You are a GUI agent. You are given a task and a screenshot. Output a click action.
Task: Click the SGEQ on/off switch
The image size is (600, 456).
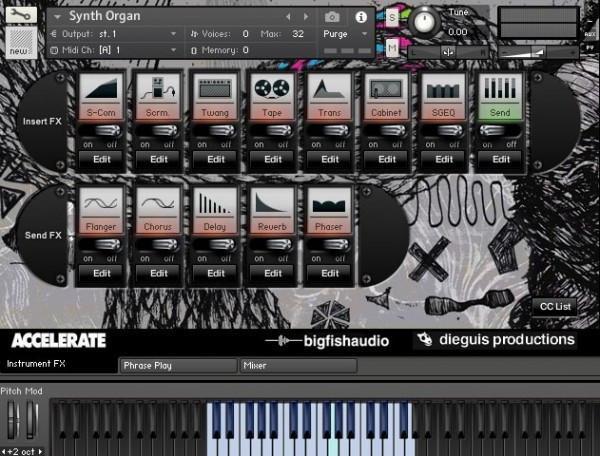click(x=443, y=131)
